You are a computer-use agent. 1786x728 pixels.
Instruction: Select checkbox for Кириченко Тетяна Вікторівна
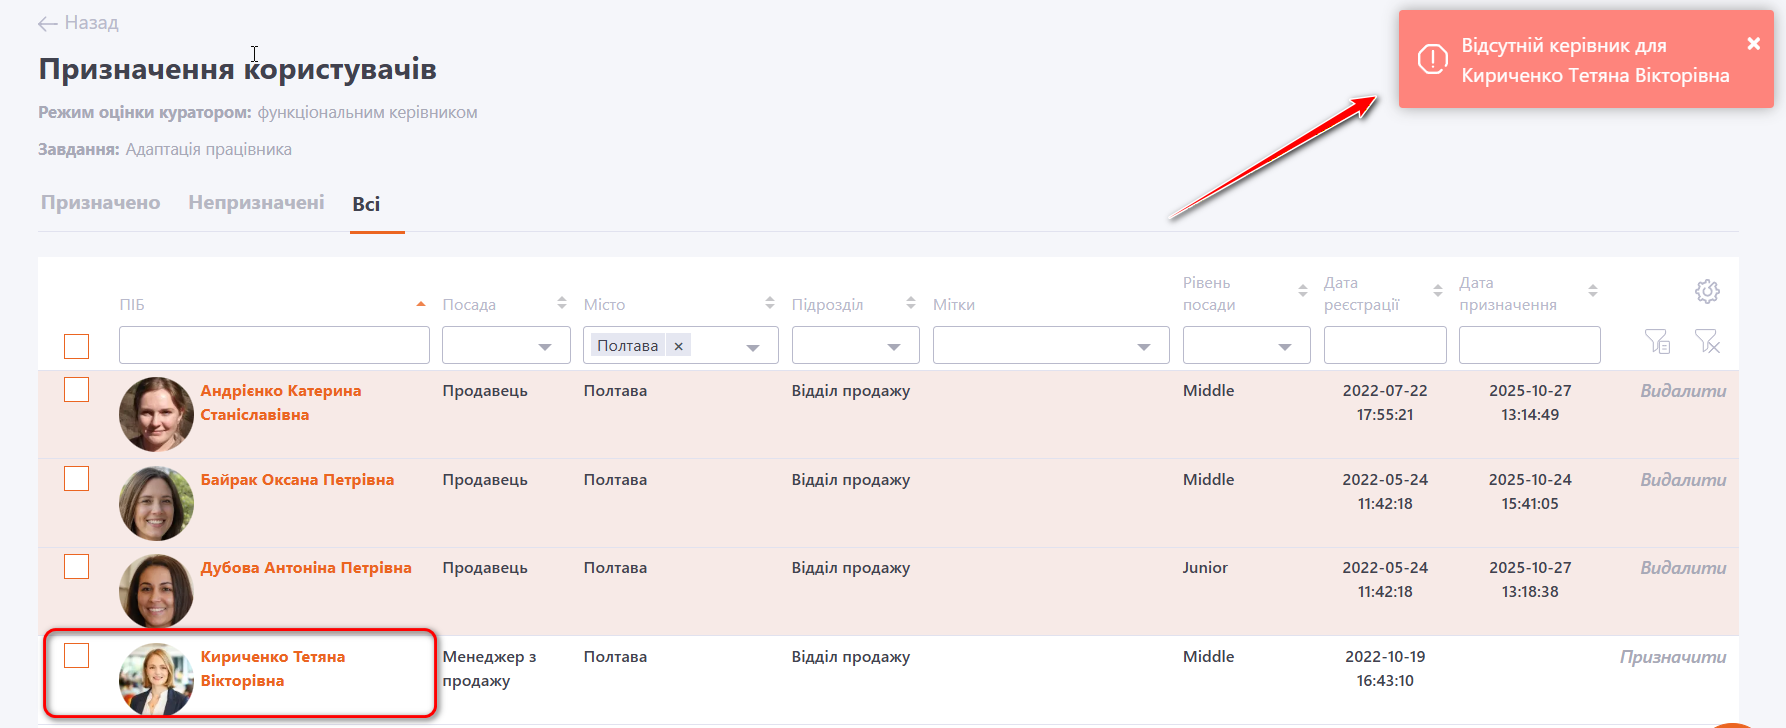point(76,656)
